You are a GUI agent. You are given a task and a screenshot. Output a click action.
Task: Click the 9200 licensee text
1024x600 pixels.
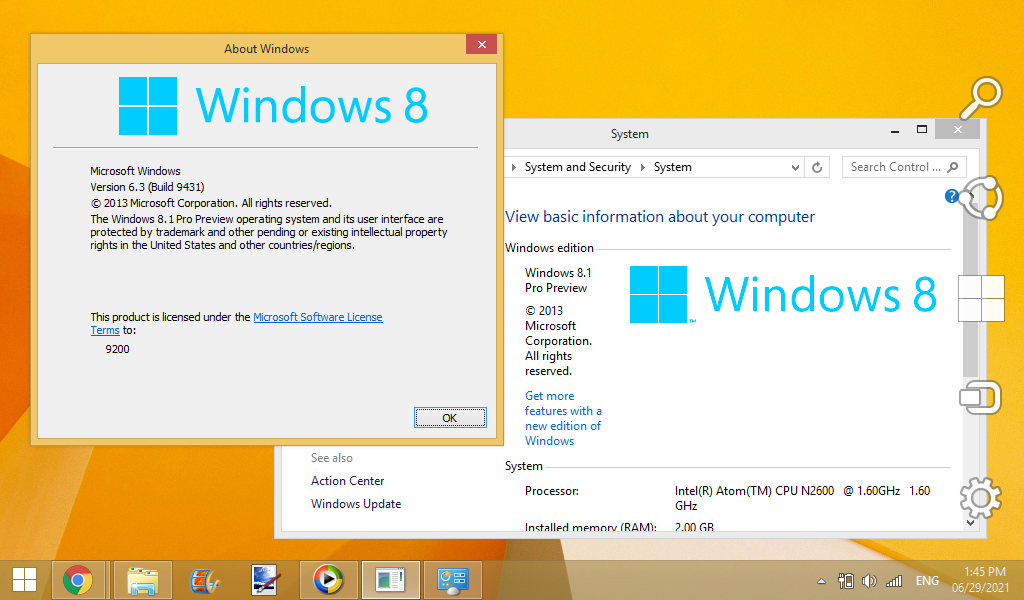pos(118,349)
